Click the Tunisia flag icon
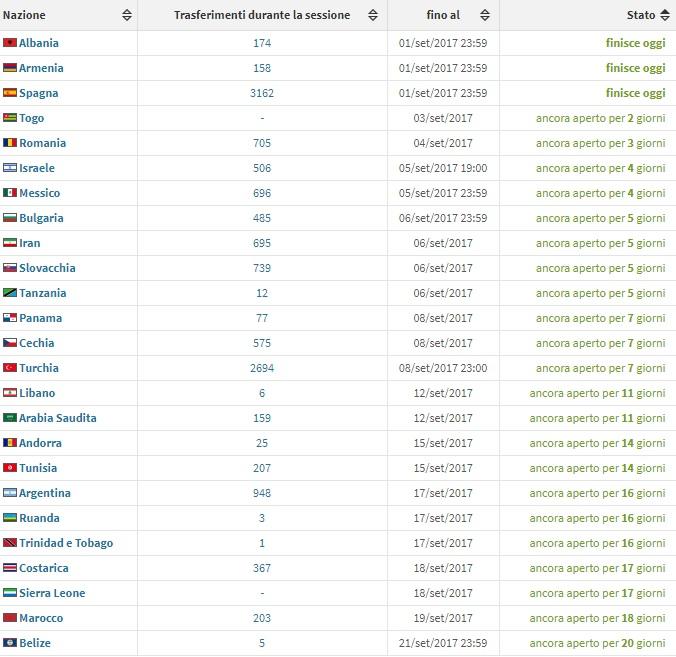 pyautogui.click(x=10, y=468)
